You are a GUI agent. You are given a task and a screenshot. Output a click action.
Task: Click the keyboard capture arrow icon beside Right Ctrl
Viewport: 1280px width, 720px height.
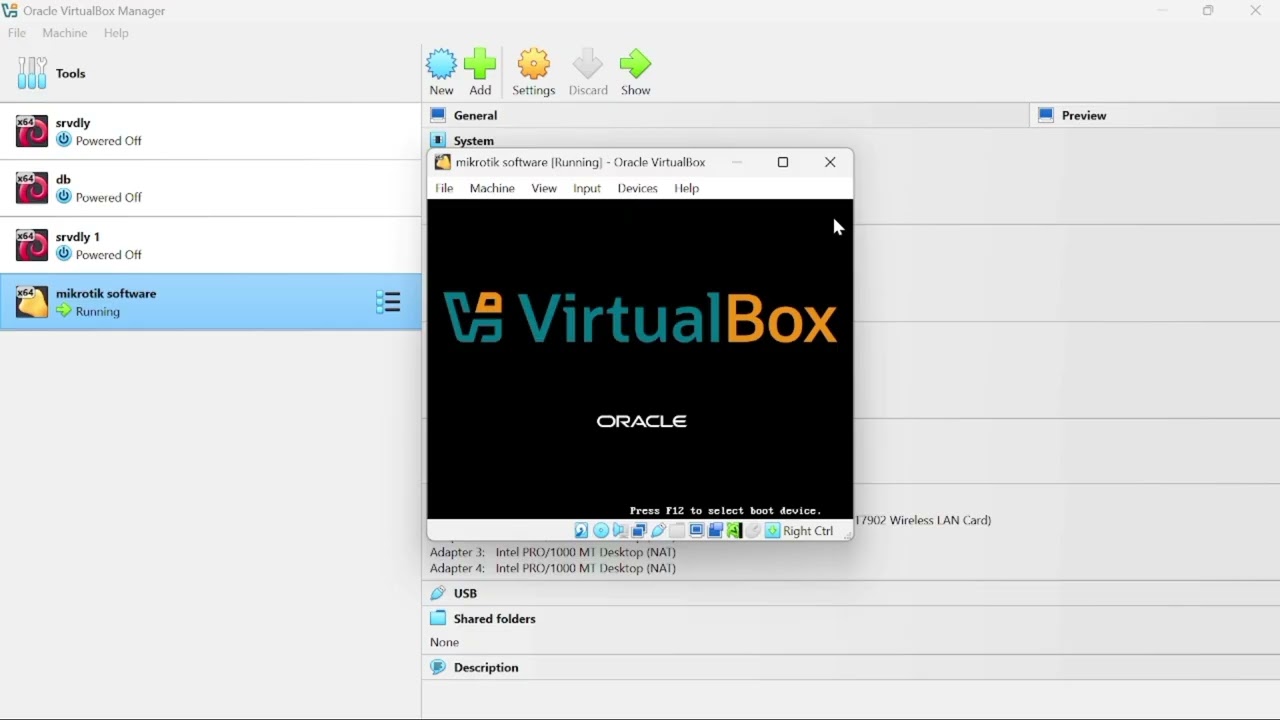point(772,531)
